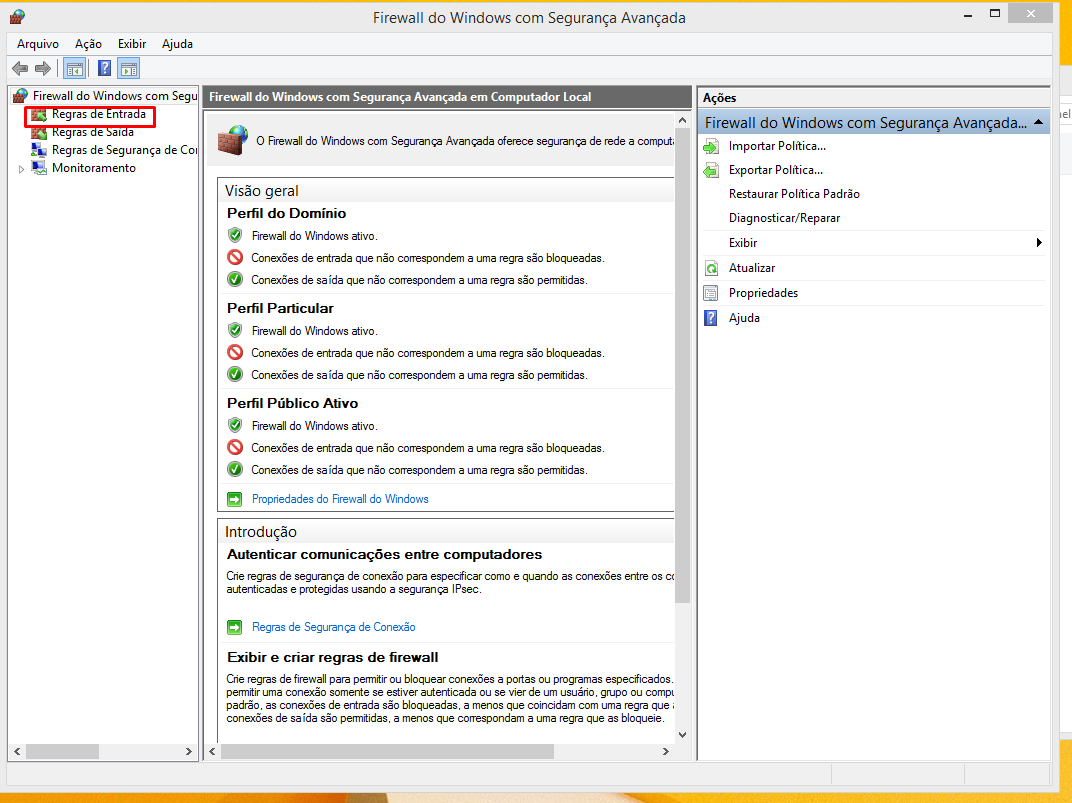The height and width of the screenshot is (803, 1072).
Task: Click the Perfil Público Ativo heading
Action: 293,403
